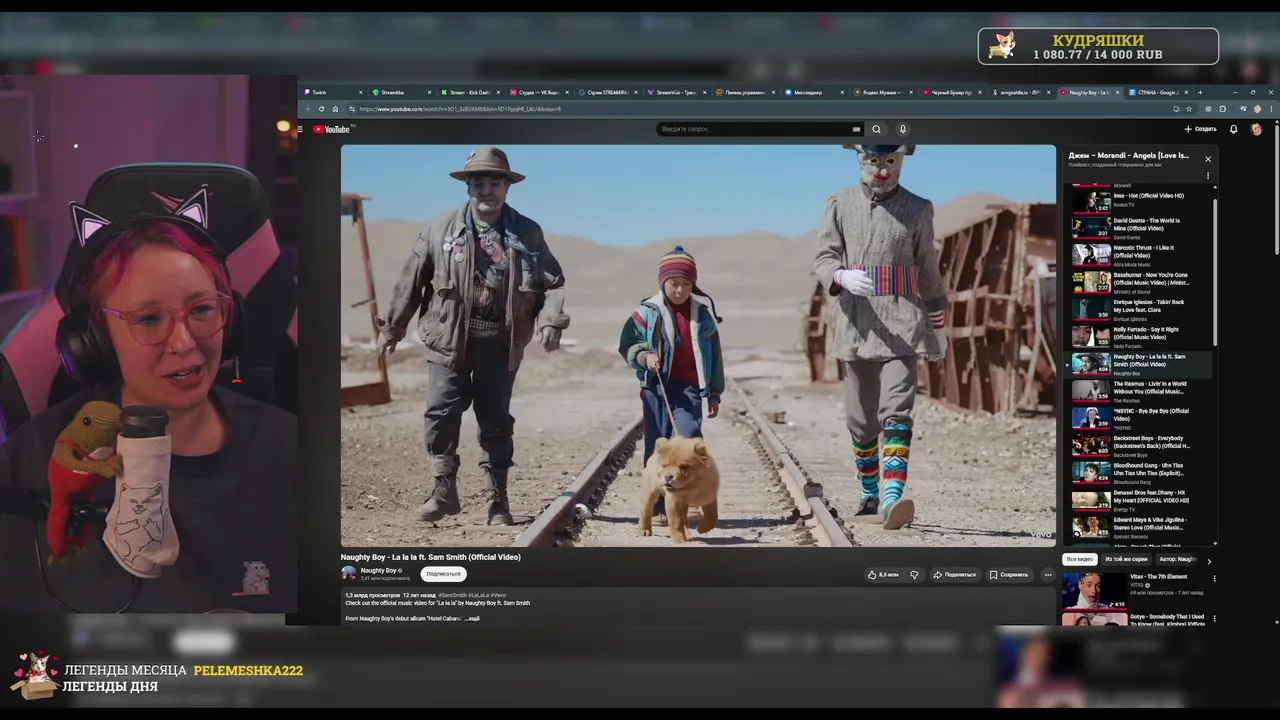The image size is (1280, 720).
Task: Click the Создать (Create) button
Action: (x=1200, y=129)
